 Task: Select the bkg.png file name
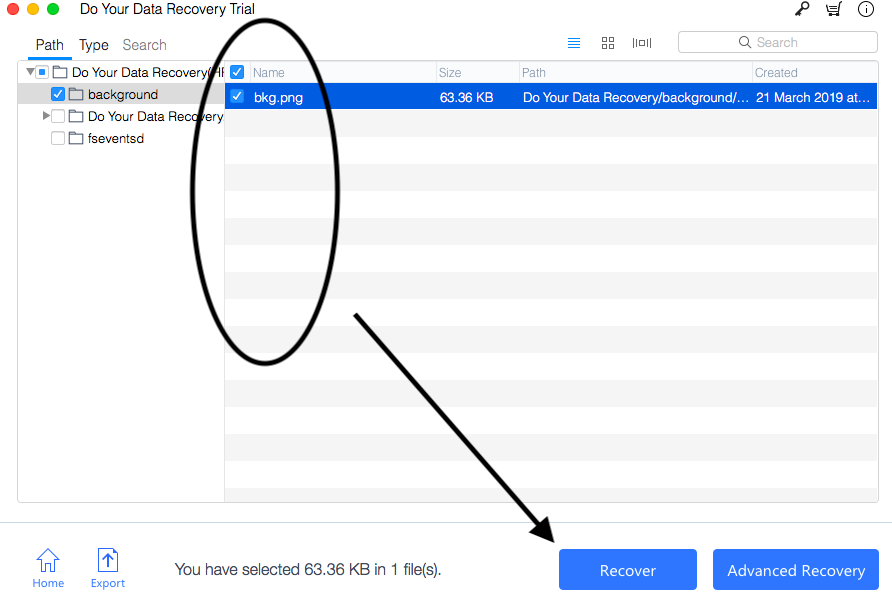click(278, 97)
